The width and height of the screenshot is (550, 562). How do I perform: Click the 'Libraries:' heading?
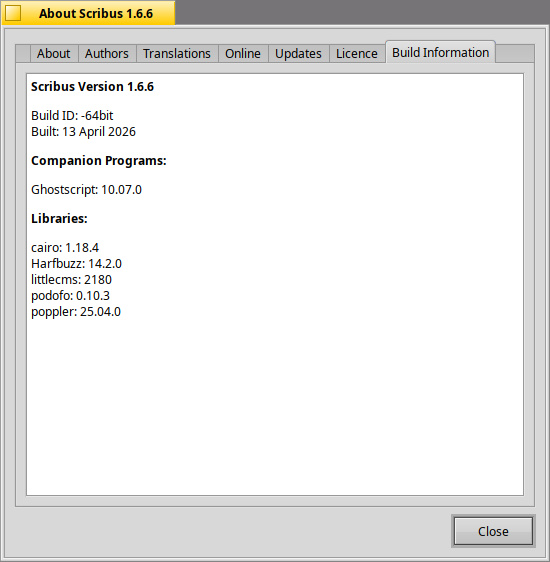point(59,219)
